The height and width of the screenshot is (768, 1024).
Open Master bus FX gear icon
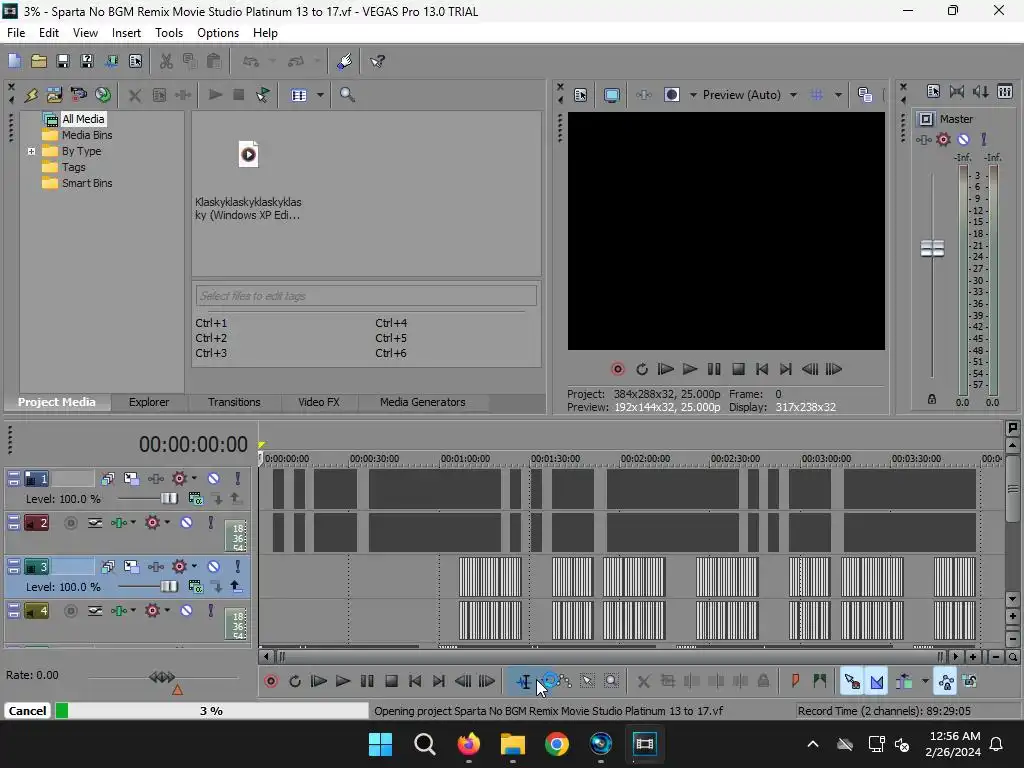point(943,139)
